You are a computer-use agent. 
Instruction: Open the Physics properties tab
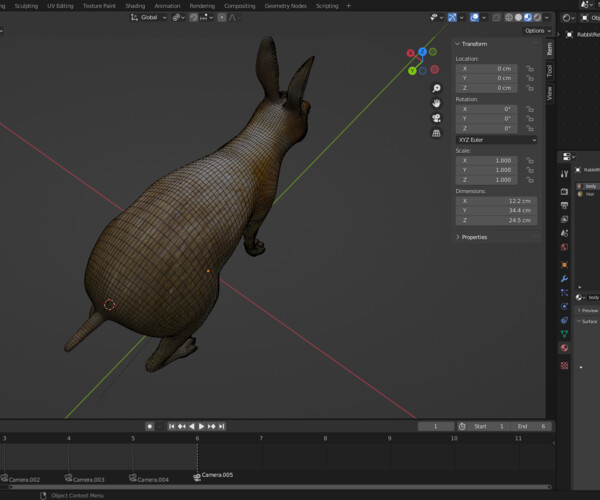(564, 306)
